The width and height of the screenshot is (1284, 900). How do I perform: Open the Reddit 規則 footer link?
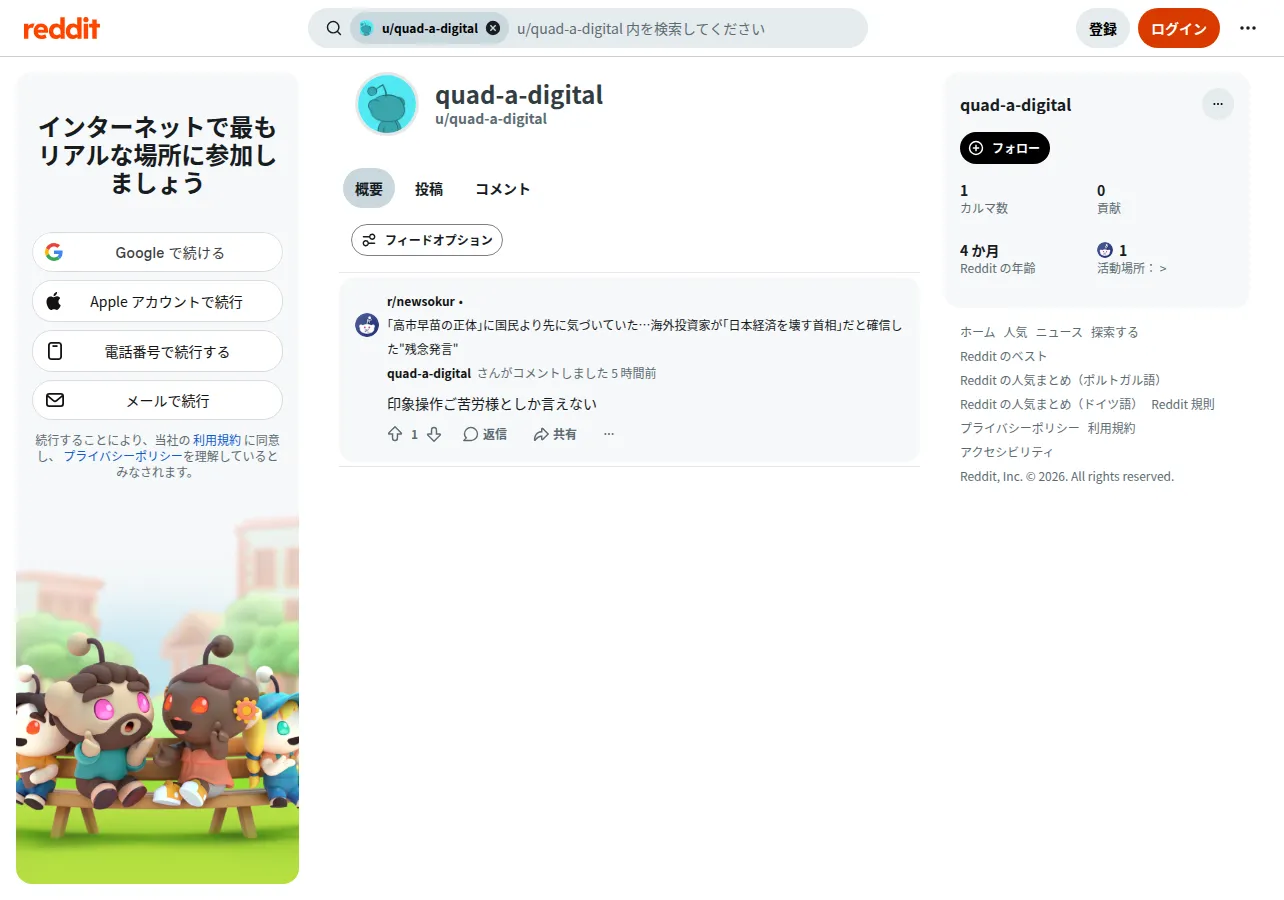(x=1183, y=404)
